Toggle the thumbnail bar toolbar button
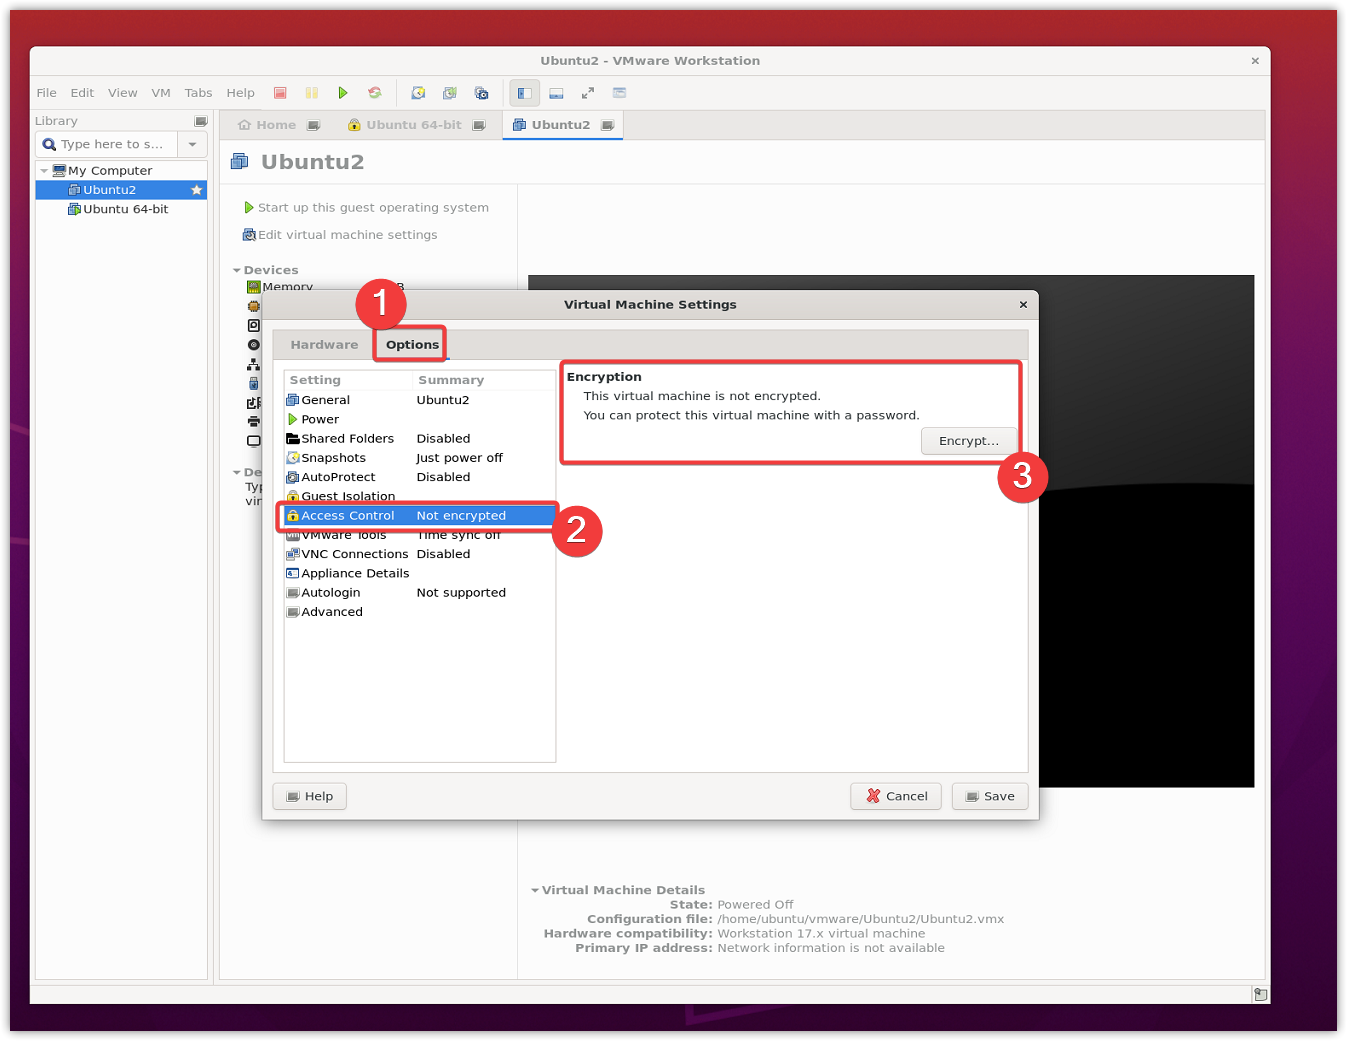The image size is (1347, 1041). coord(556,93)
